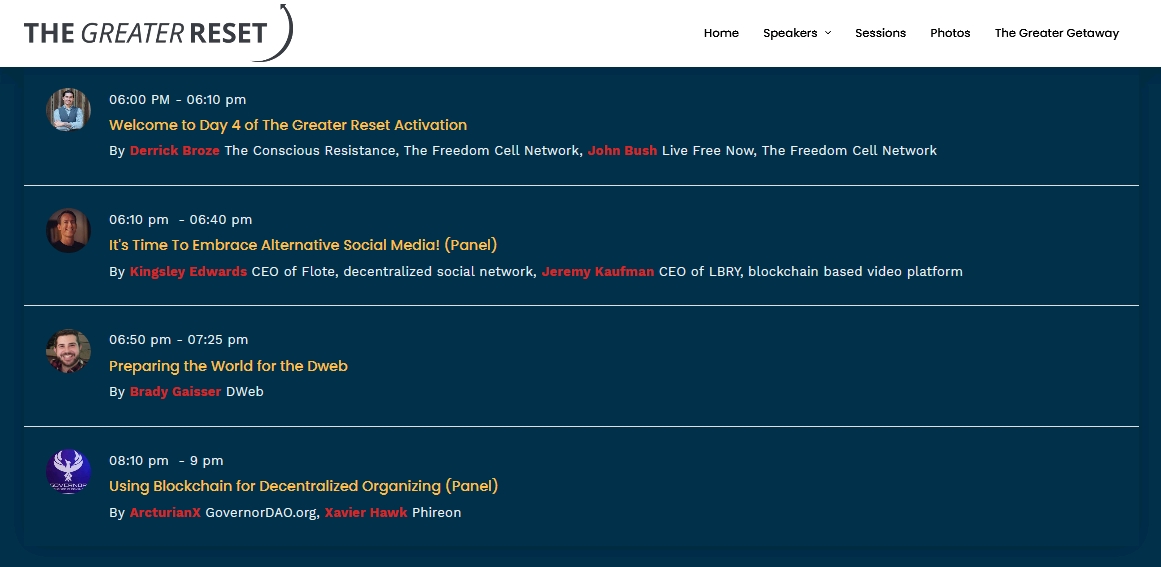View speaker Brady Gaisser
Viewport: 1161px width, 567px height.
(175, 392)
